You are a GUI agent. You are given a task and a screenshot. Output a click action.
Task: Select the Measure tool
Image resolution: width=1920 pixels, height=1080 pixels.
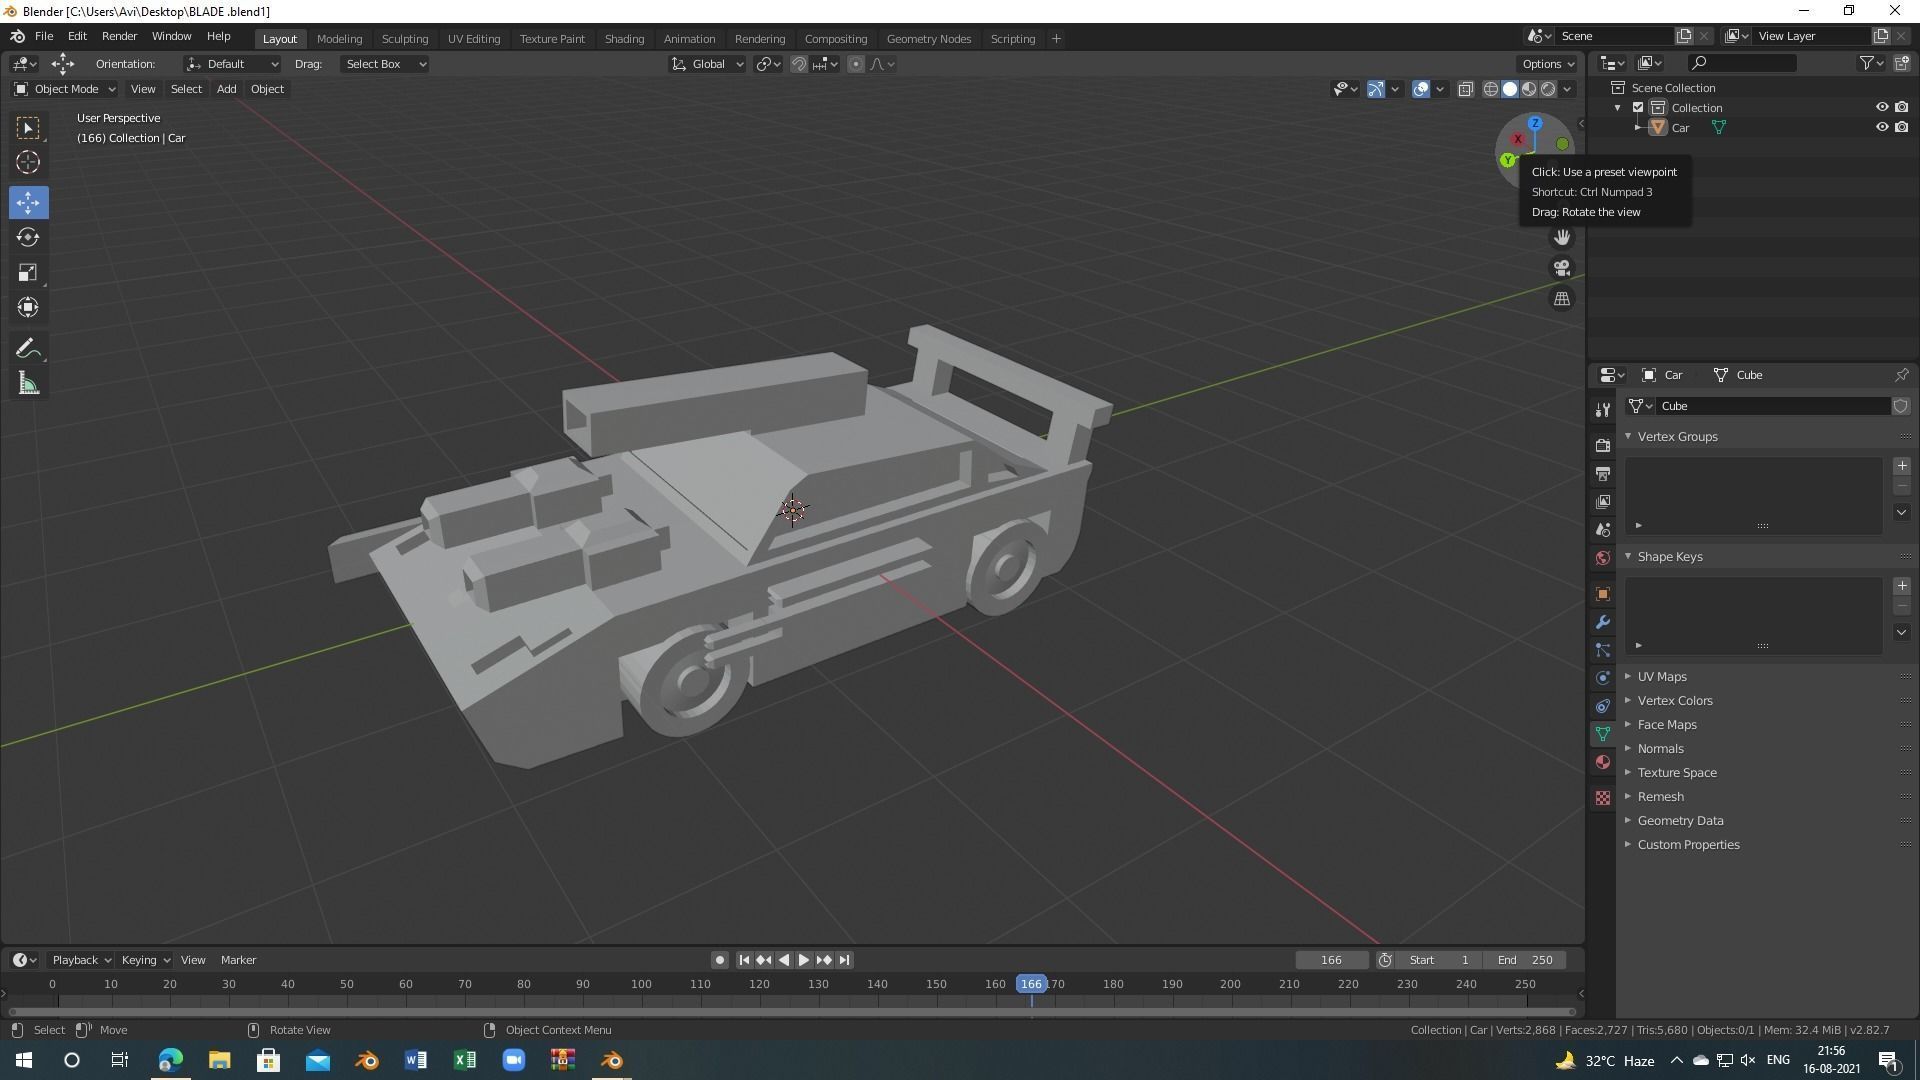(28, 383)
